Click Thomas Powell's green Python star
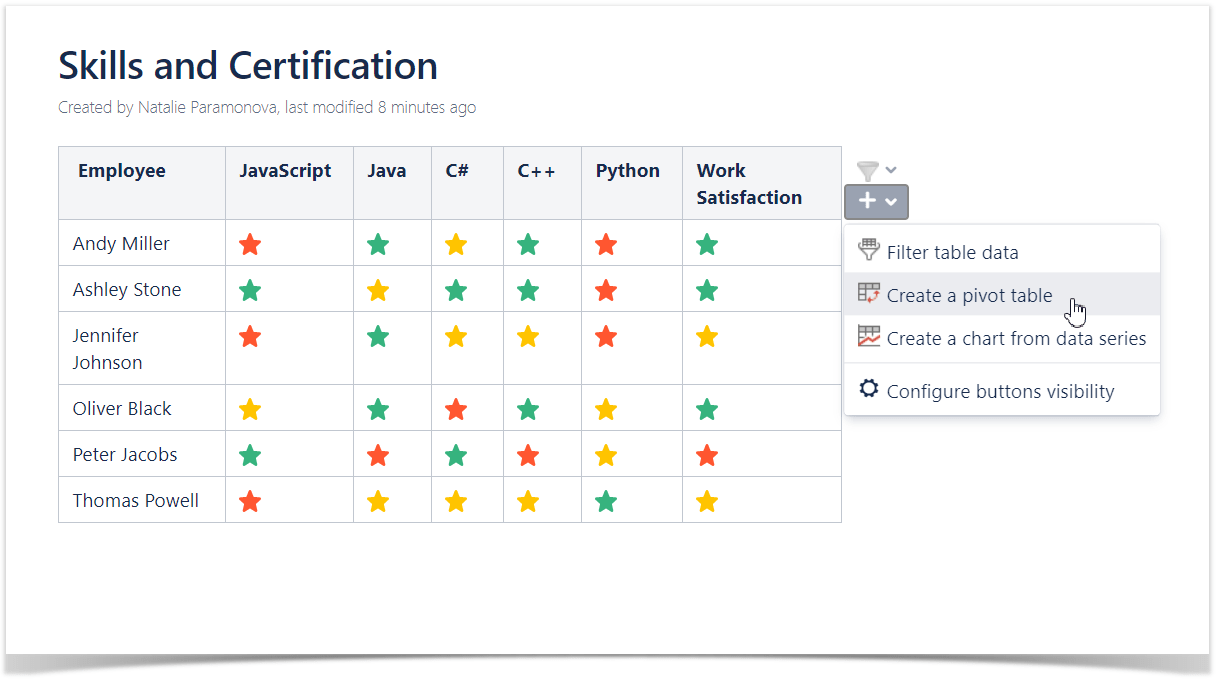Screen dimensions: 1223x683 pyautogui.click(x=605, y=501)
